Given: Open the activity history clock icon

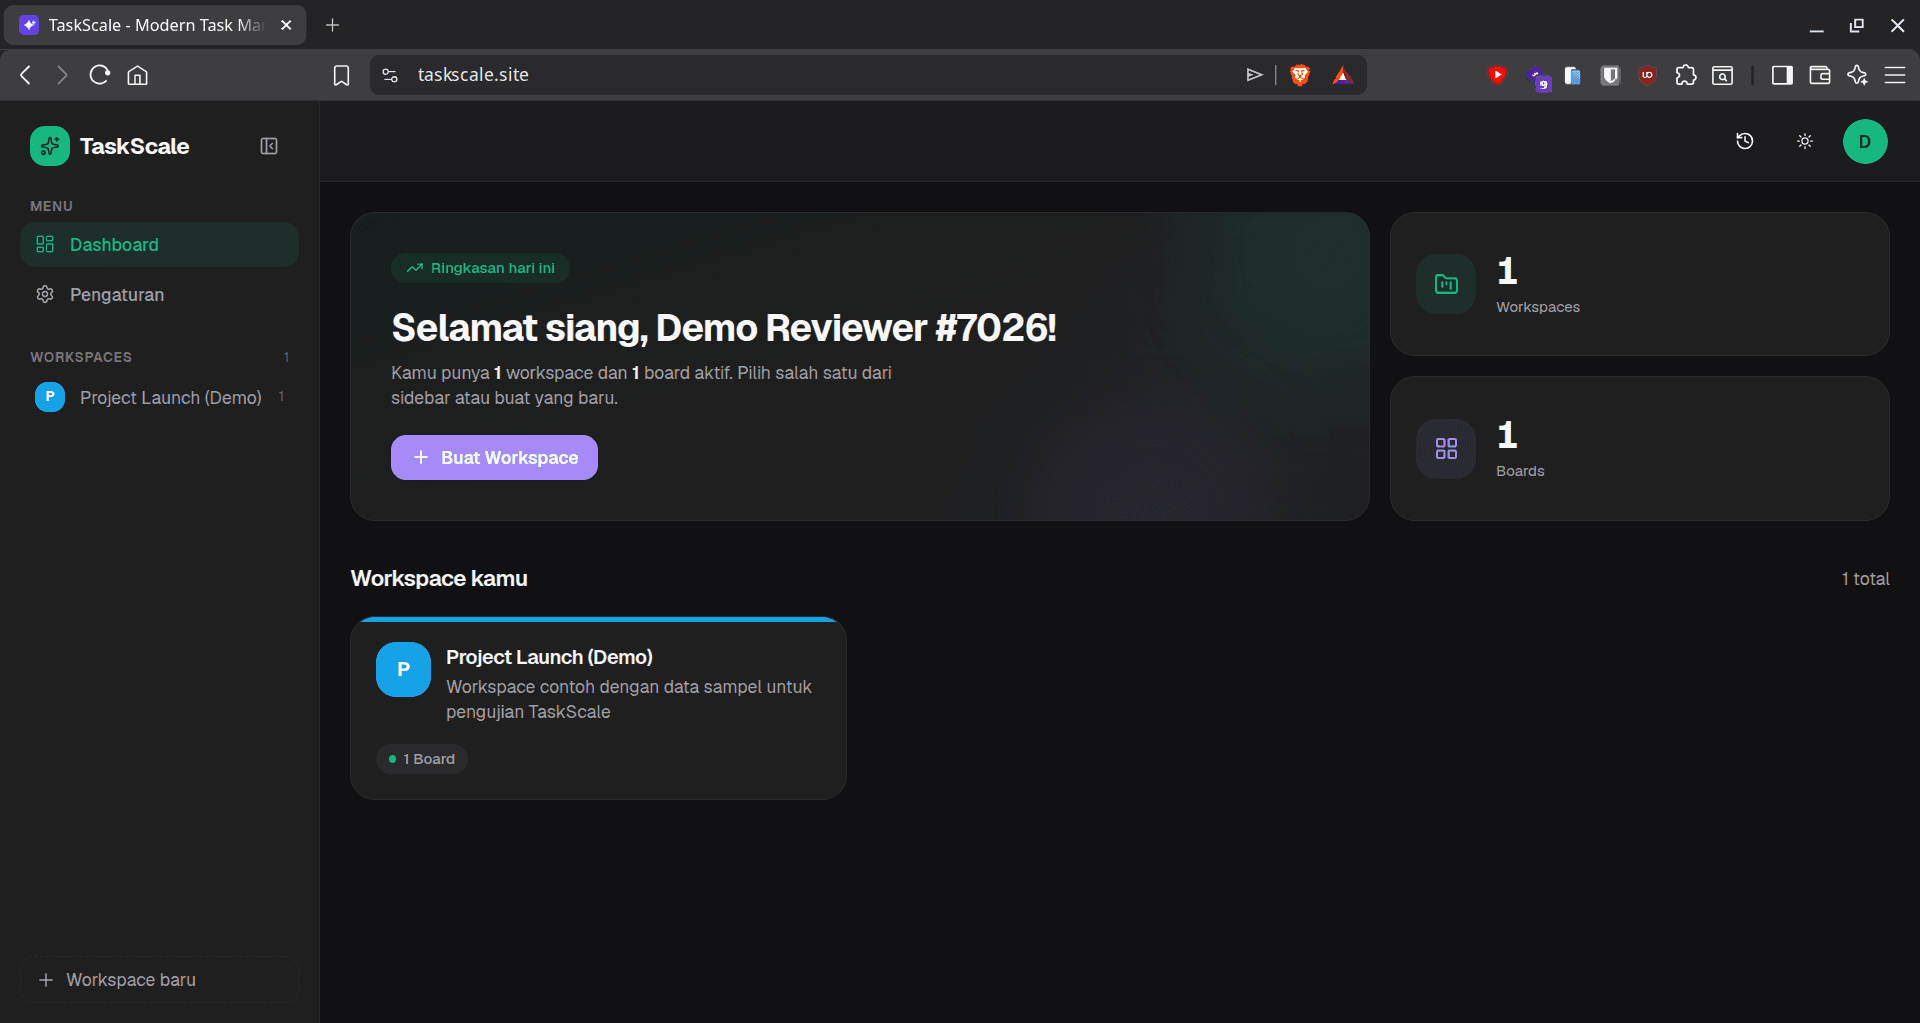Looking at the screenshot, I should 1745,141.
